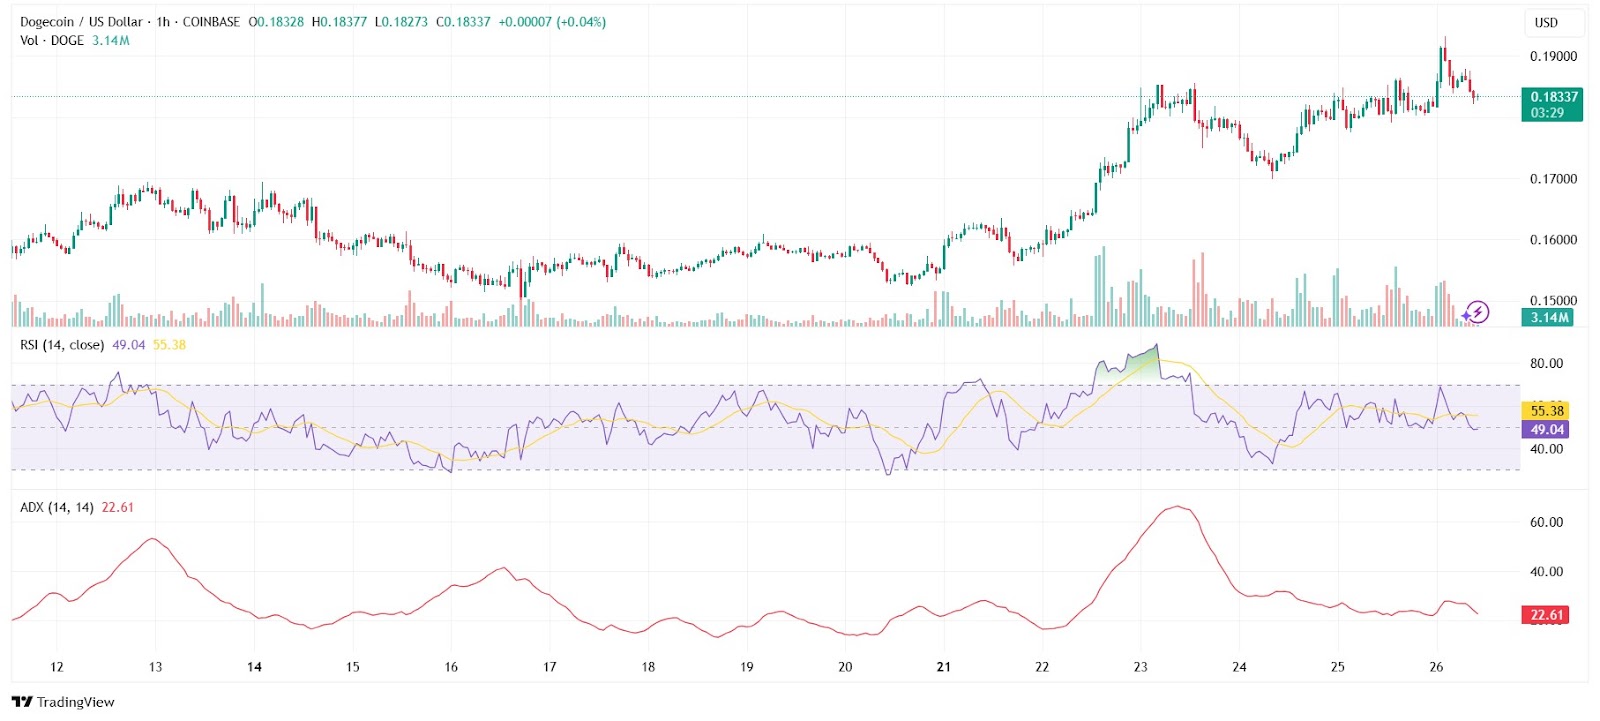Click the purple lightning bolt icon
The height and width of the screenshot is (721, 1600).
1476,313
